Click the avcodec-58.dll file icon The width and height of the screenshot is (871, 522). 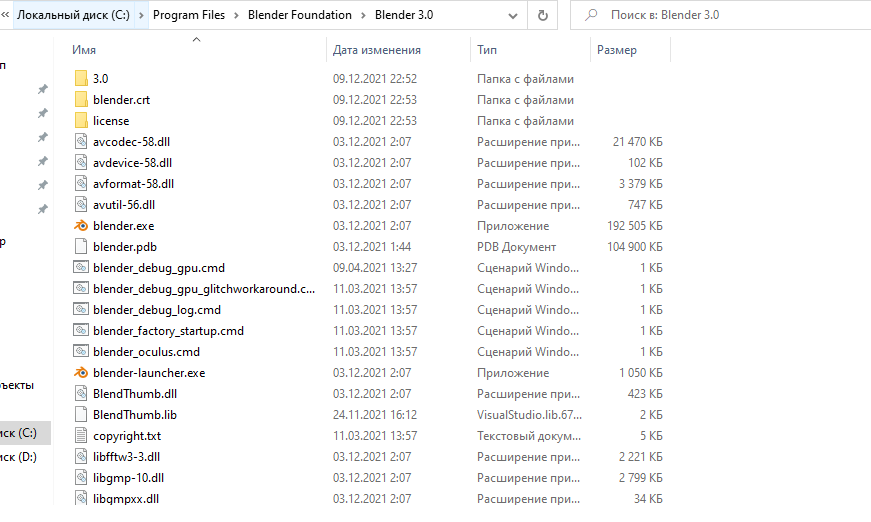click(81, 142)
